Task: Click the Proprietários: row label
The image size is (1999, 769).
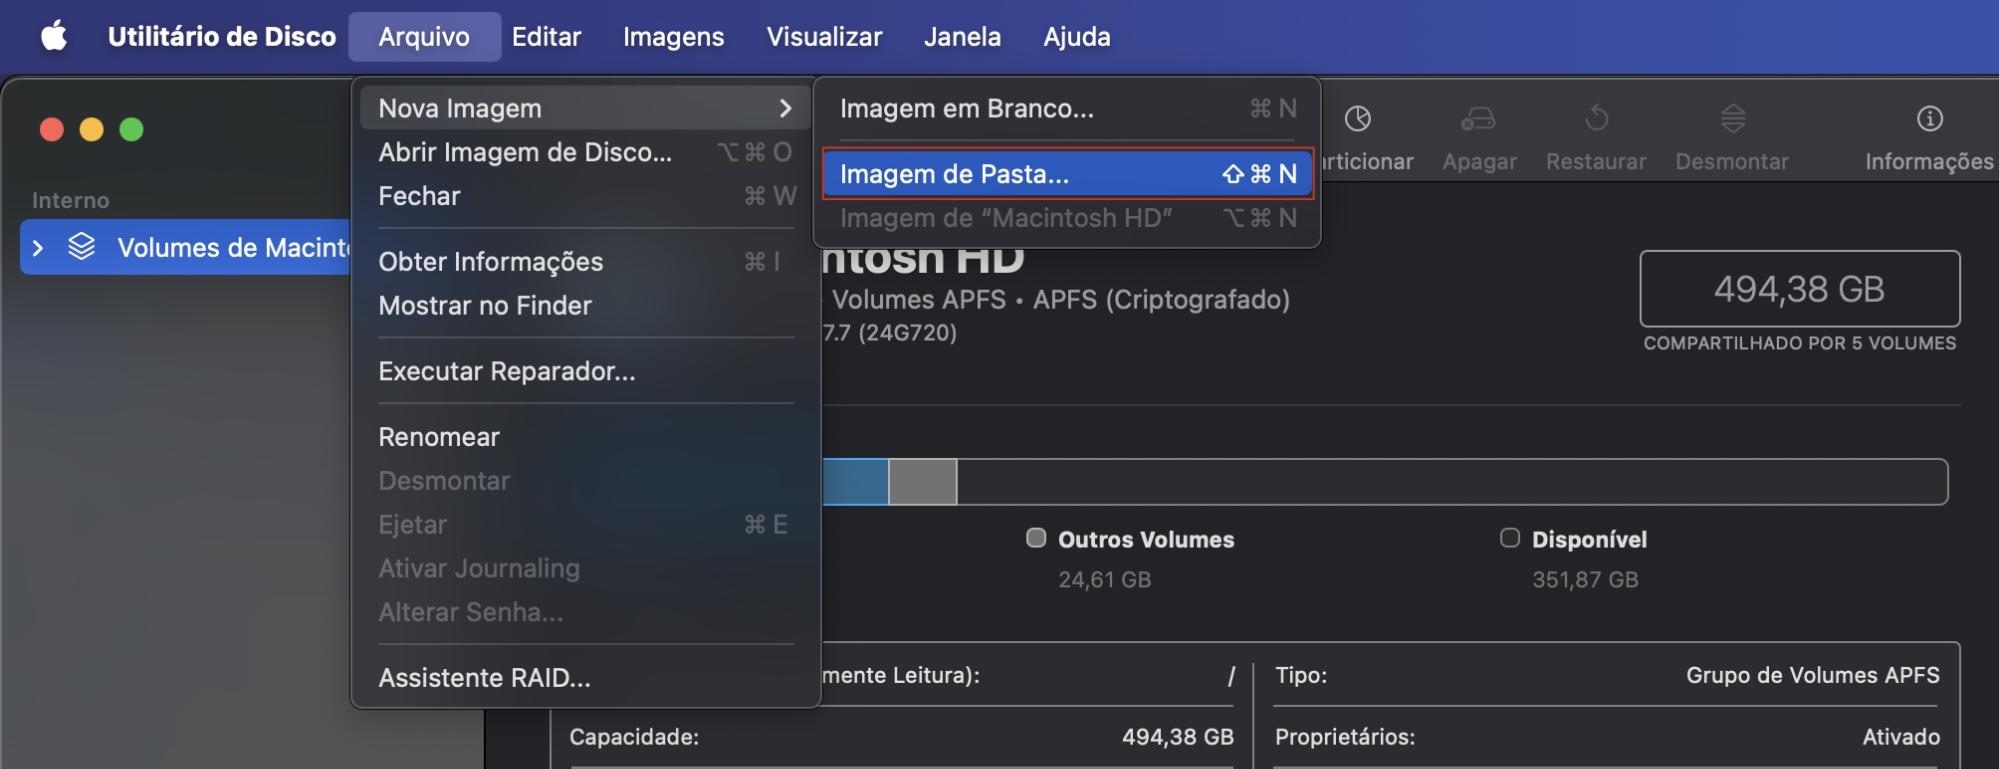Action: pyautogui.click(x=1344, y=737)
